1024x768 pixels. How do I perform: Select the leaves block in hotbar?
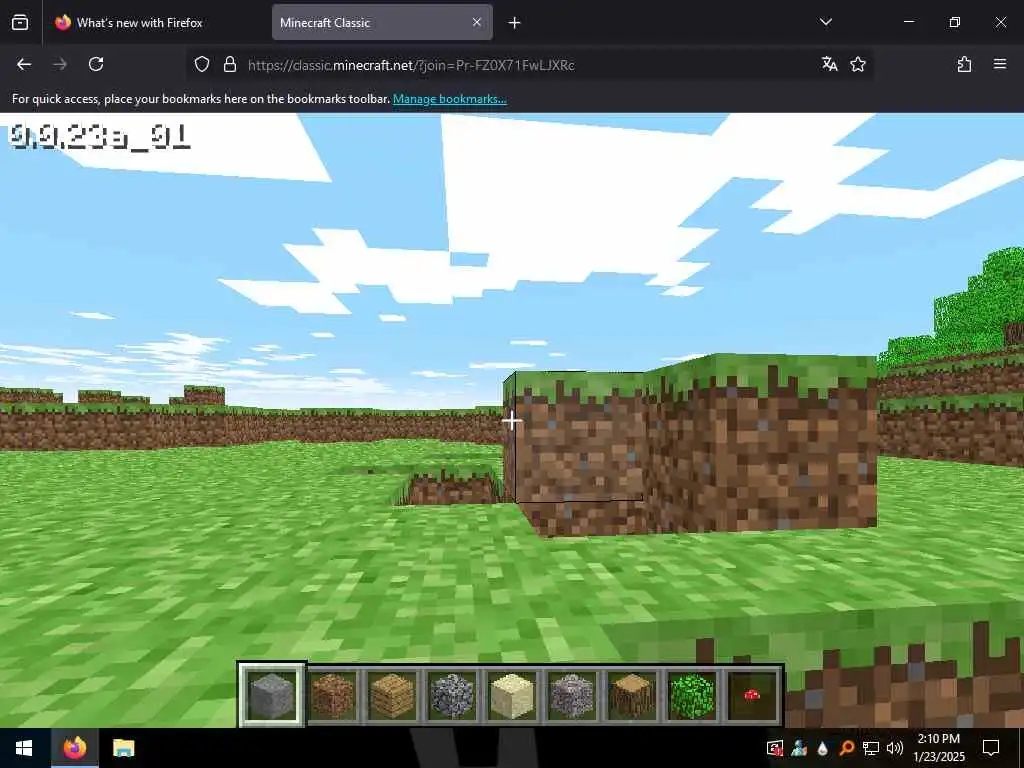click(692, 696)
